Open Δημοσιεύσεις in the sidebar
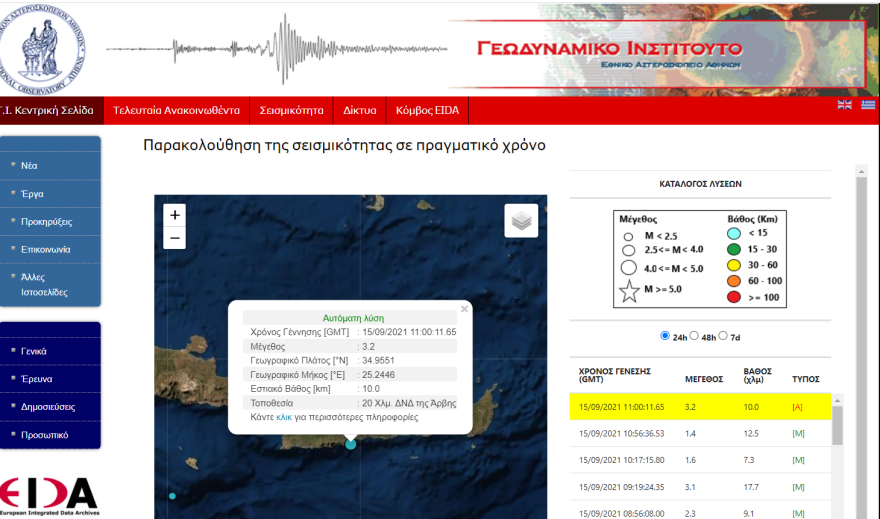 (x=50, y=407)
